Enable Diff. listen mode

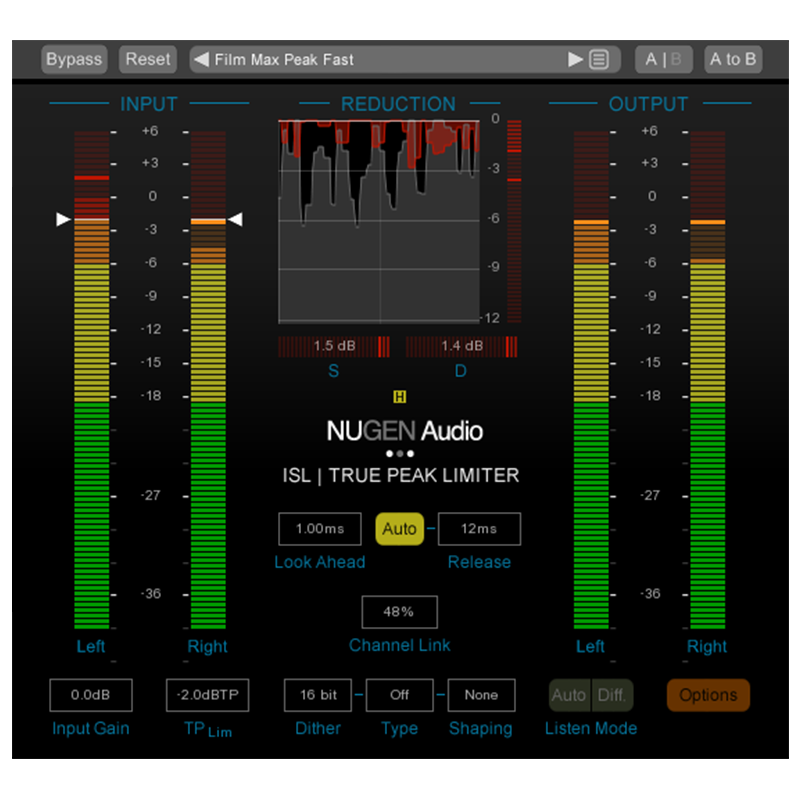pos(612,695)
